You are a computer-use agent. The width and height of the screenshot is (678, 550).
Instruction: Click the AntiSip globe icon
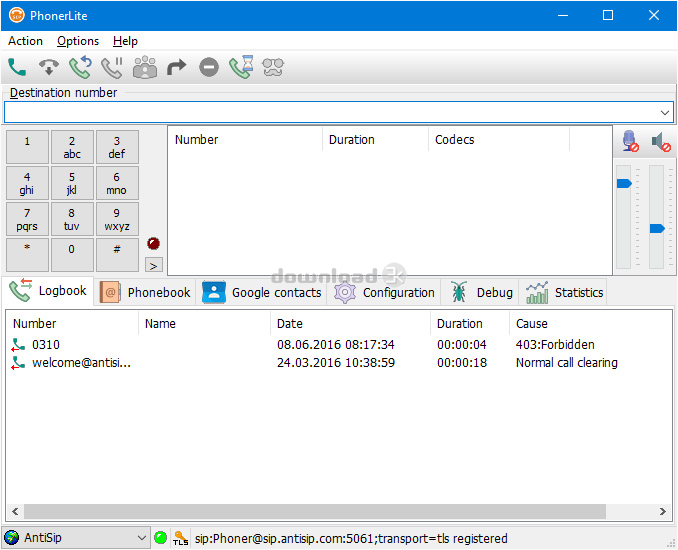coord(12,538)
